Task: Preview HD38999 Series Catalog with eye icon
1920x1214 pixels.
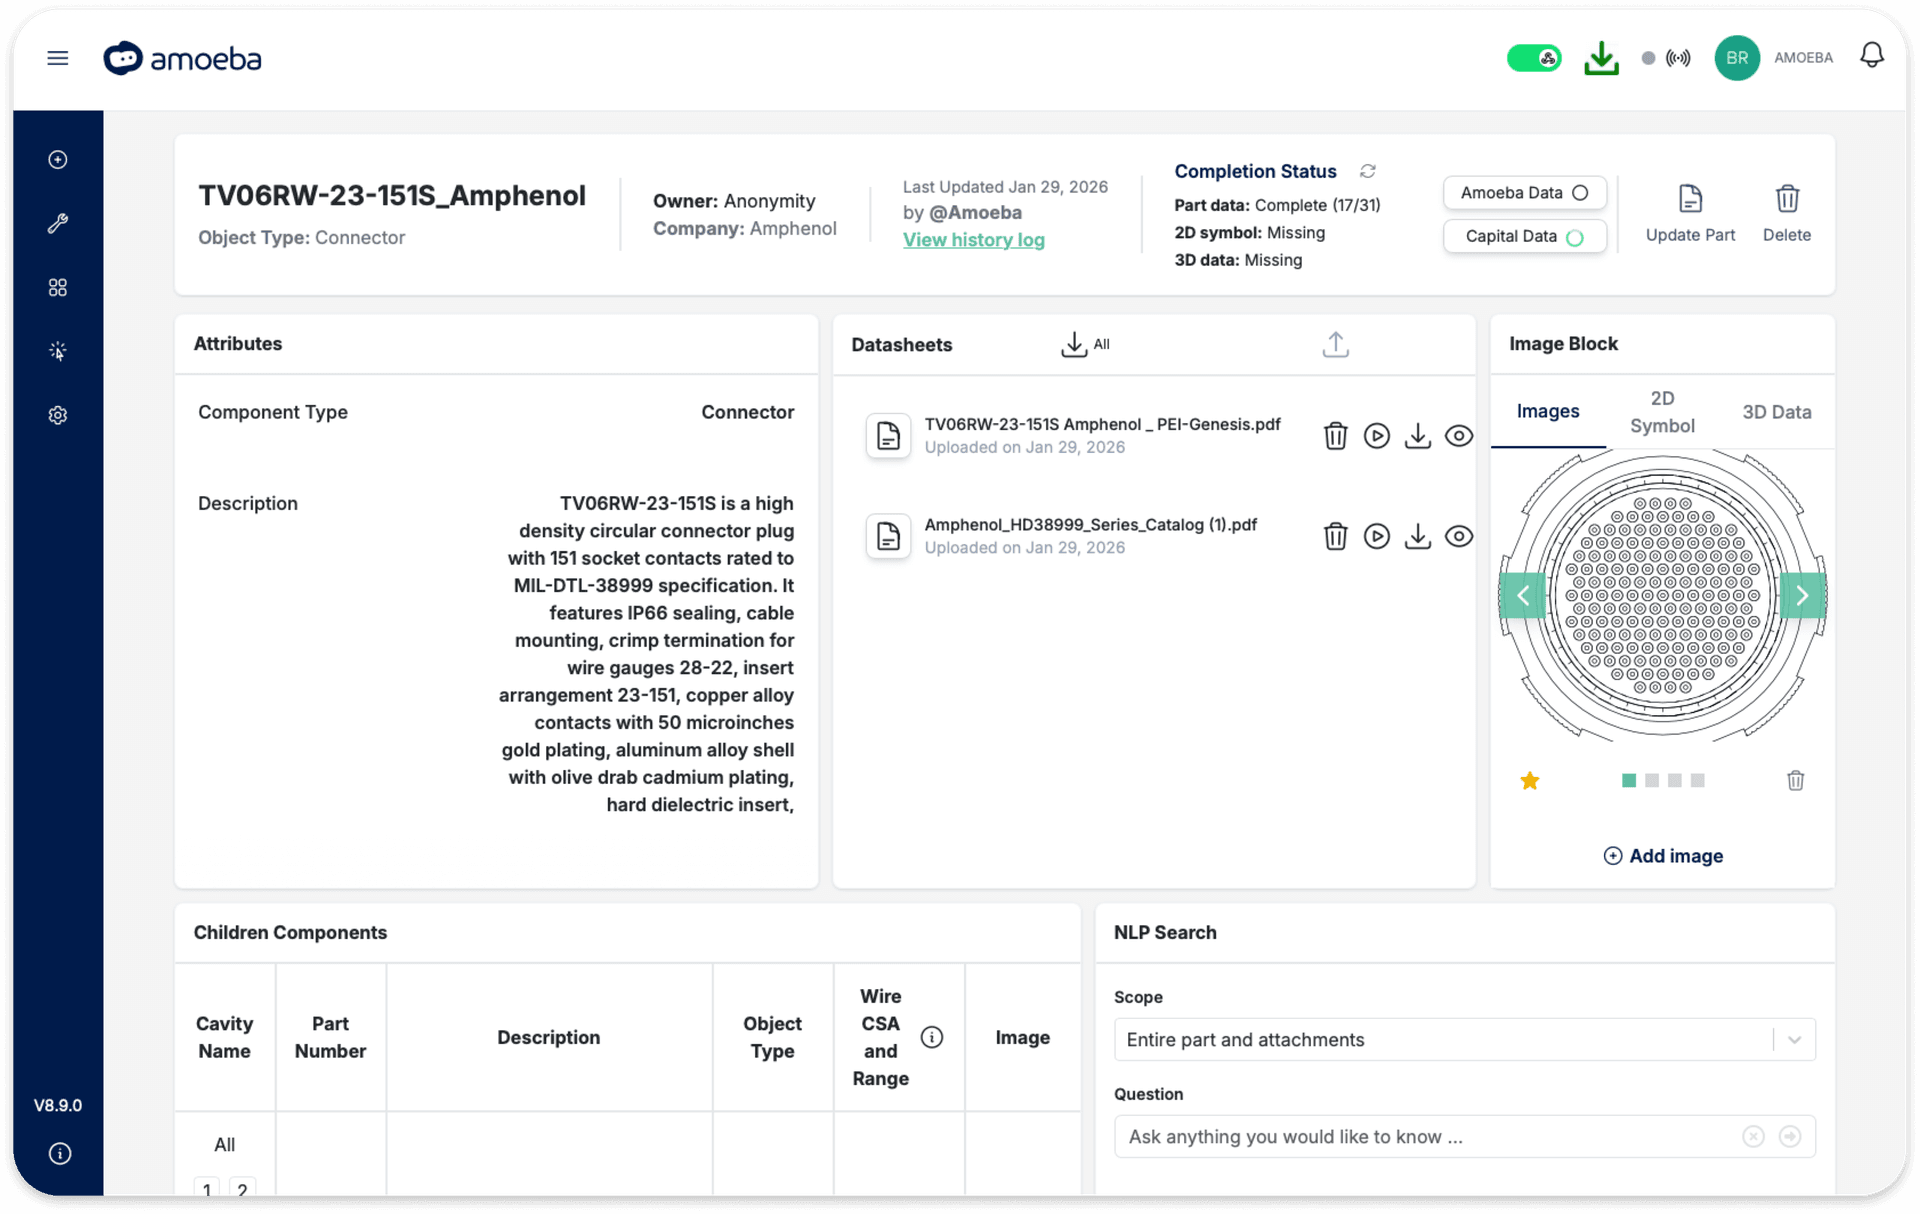Action: pyautogui.click(x=1458, y=536)
